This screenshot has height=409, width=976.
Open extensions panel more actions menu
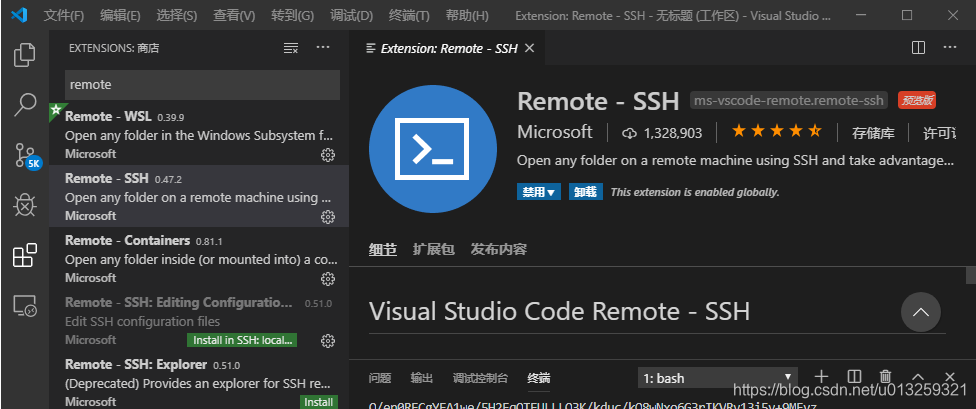click(322, 47)
